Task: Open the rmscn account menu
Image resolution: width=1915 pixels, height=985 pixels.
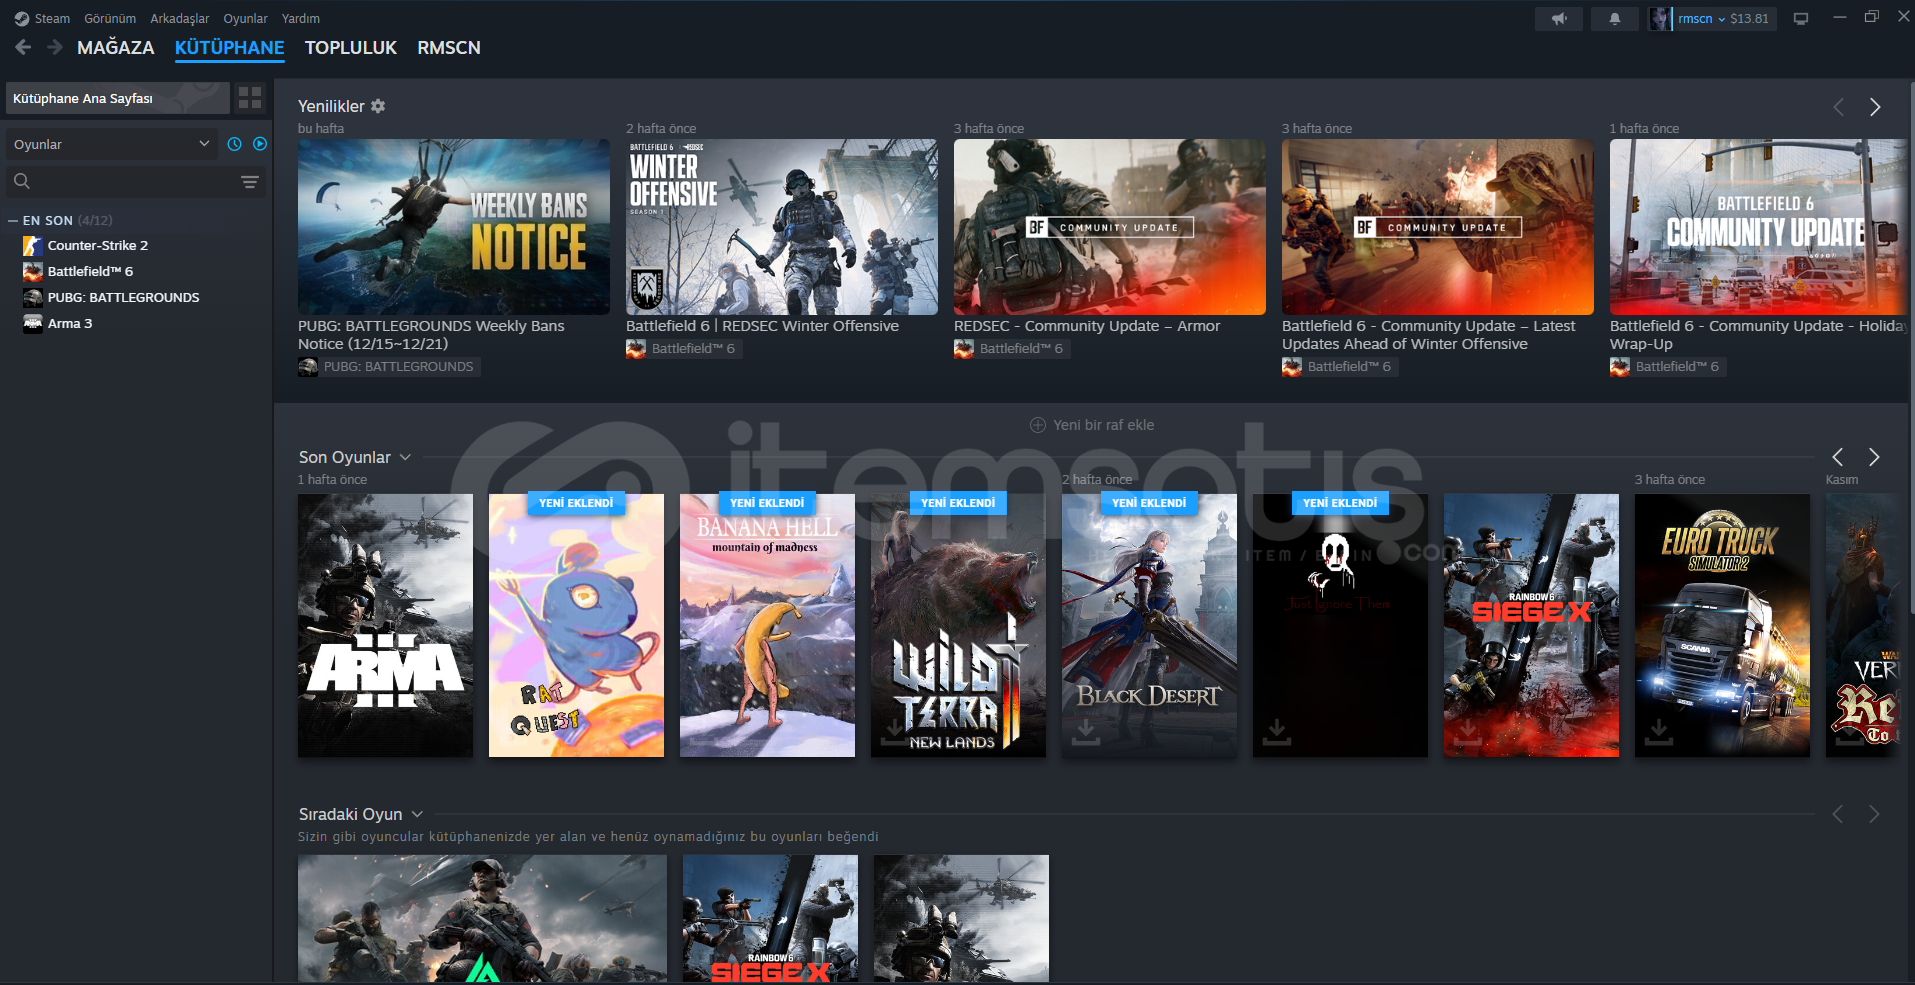Action: [1700, 19]
